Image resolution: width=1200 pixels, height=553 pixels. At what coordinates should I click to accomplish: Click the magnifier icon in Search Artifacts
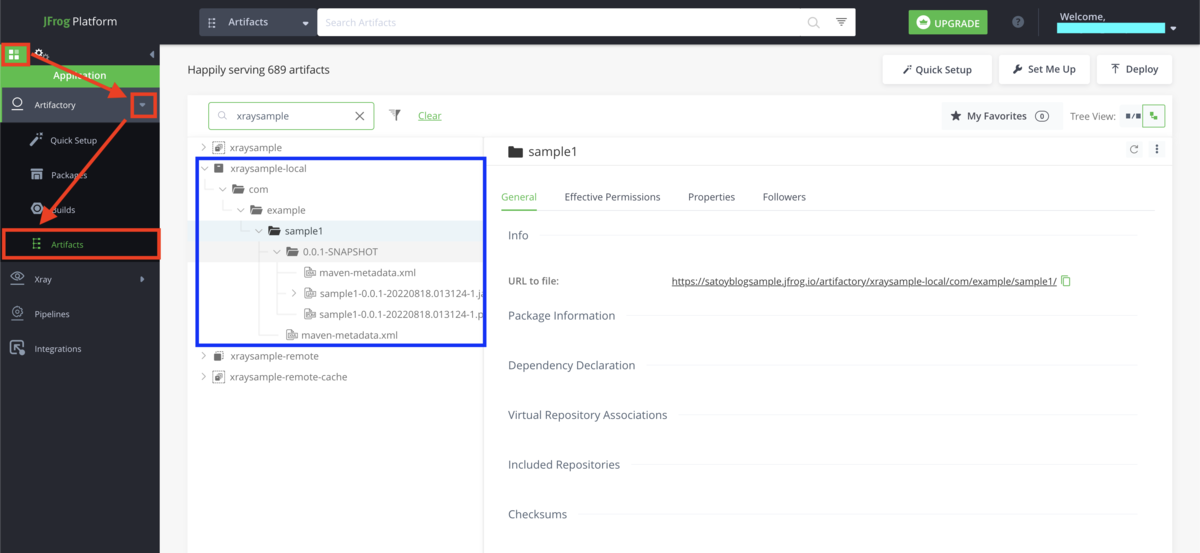pyautogui.click(x=814, y=22)
